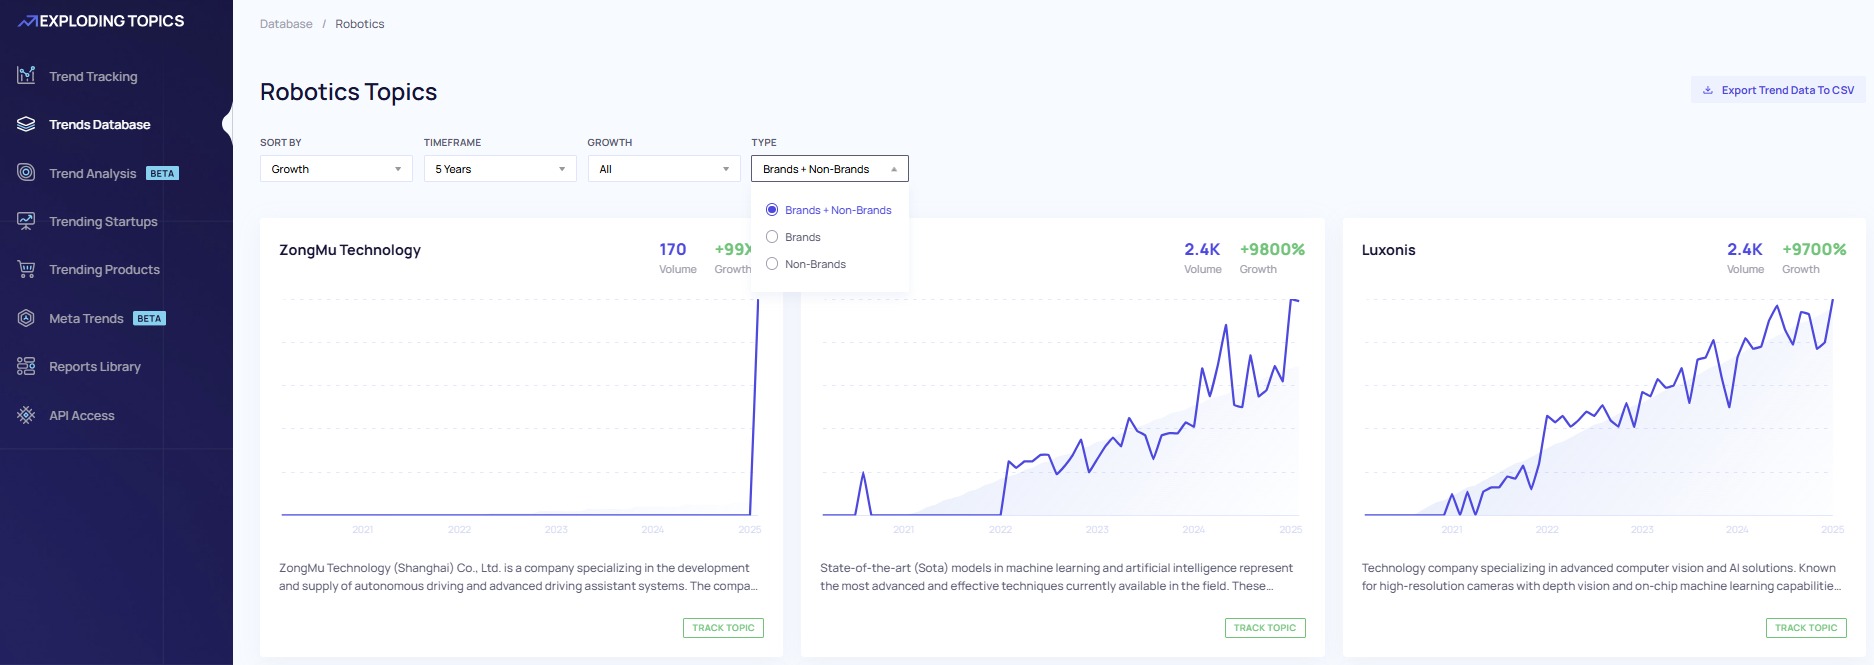The image size is (1874, 665).
Task: Track the ZongMu Technology topic
Action: pos(723,628)
